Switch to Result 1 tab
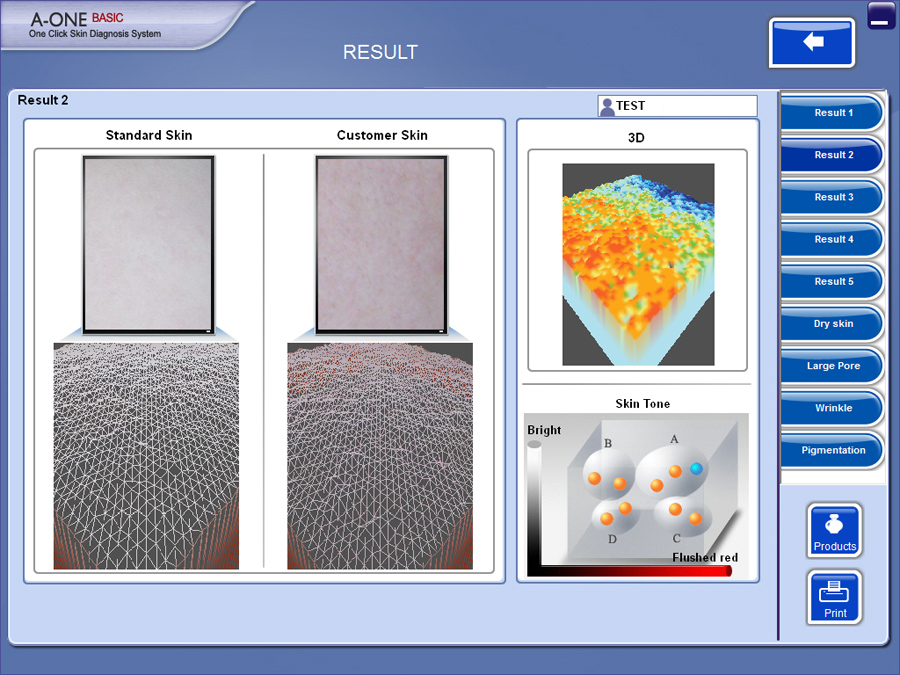The width and height of the screenshot is (900, 675). [x=832, y=112]
